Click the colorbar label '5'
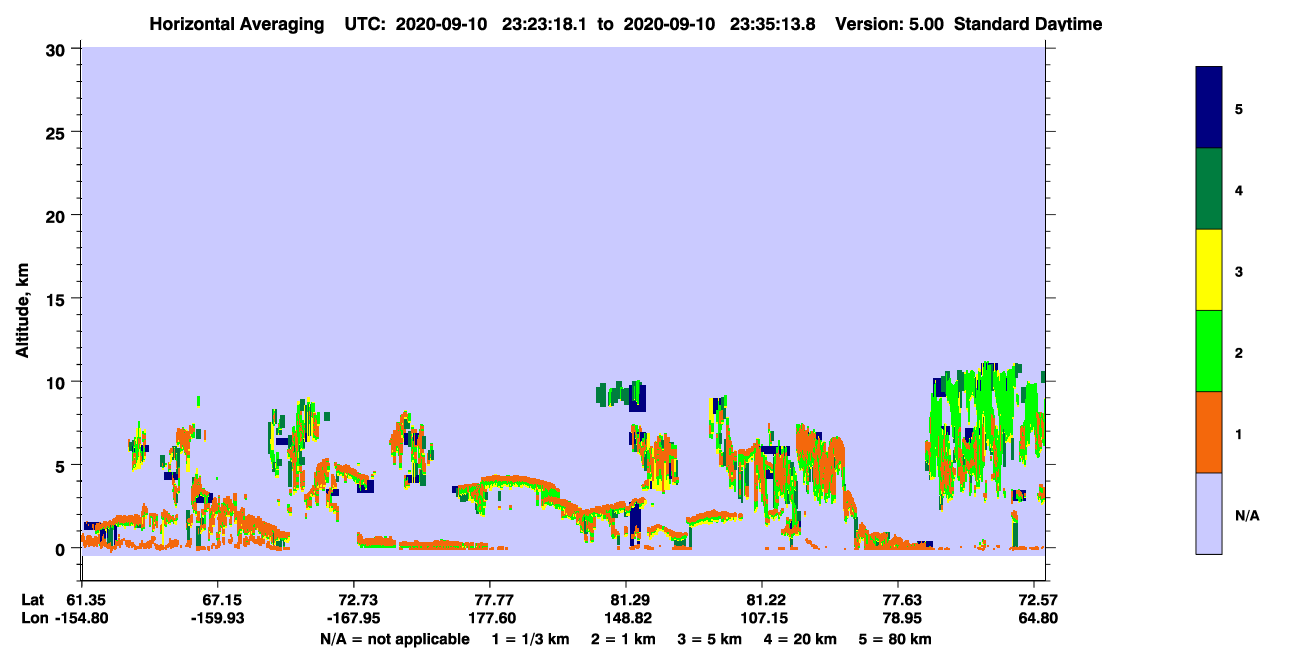 coord(1239,109)
